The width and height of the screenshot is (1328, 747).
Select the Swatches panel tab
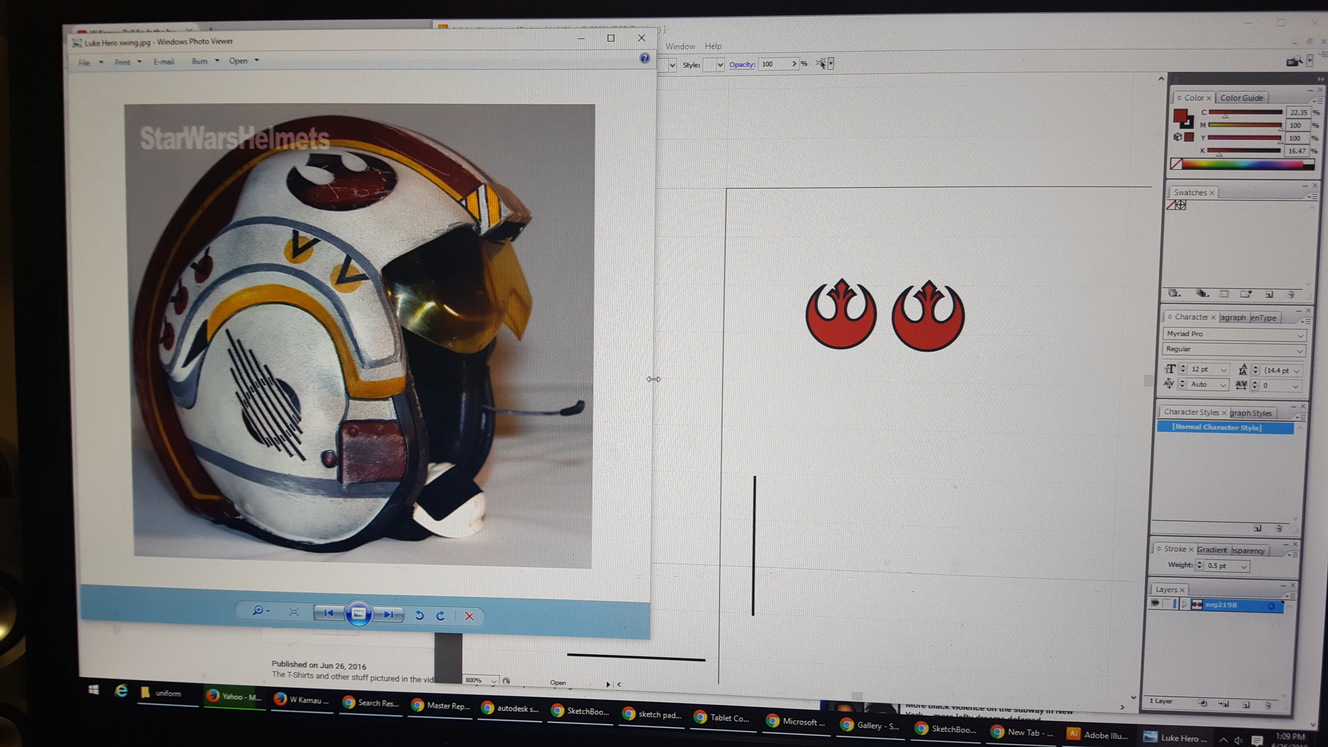click(x=1192, y=193)
